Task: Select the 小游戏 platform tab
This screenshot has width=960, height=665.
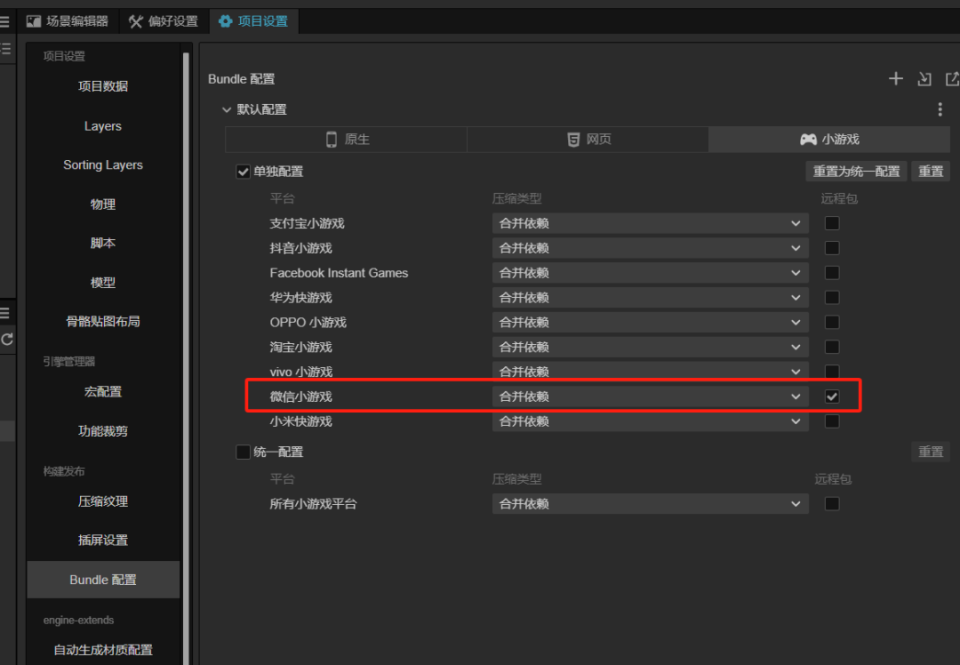Action: coord(829,140)
